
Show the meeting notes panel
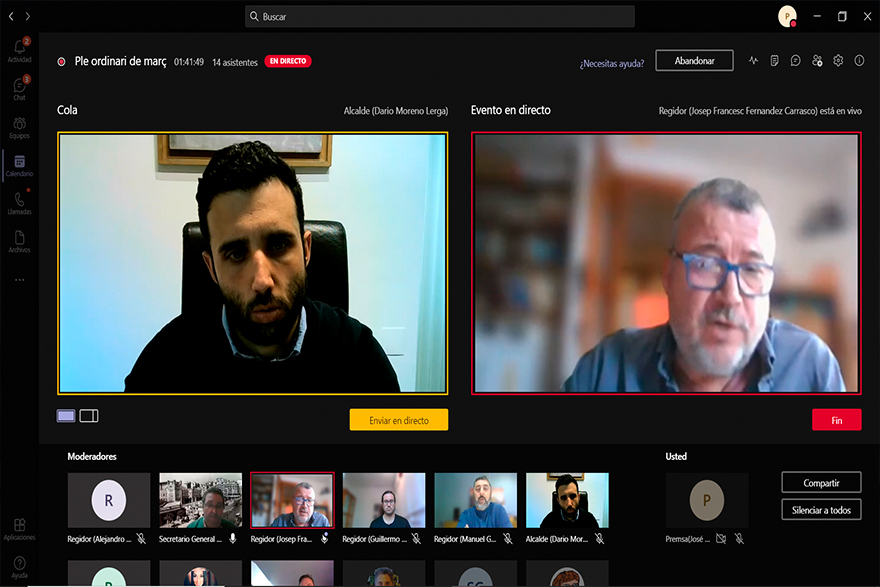775,61
